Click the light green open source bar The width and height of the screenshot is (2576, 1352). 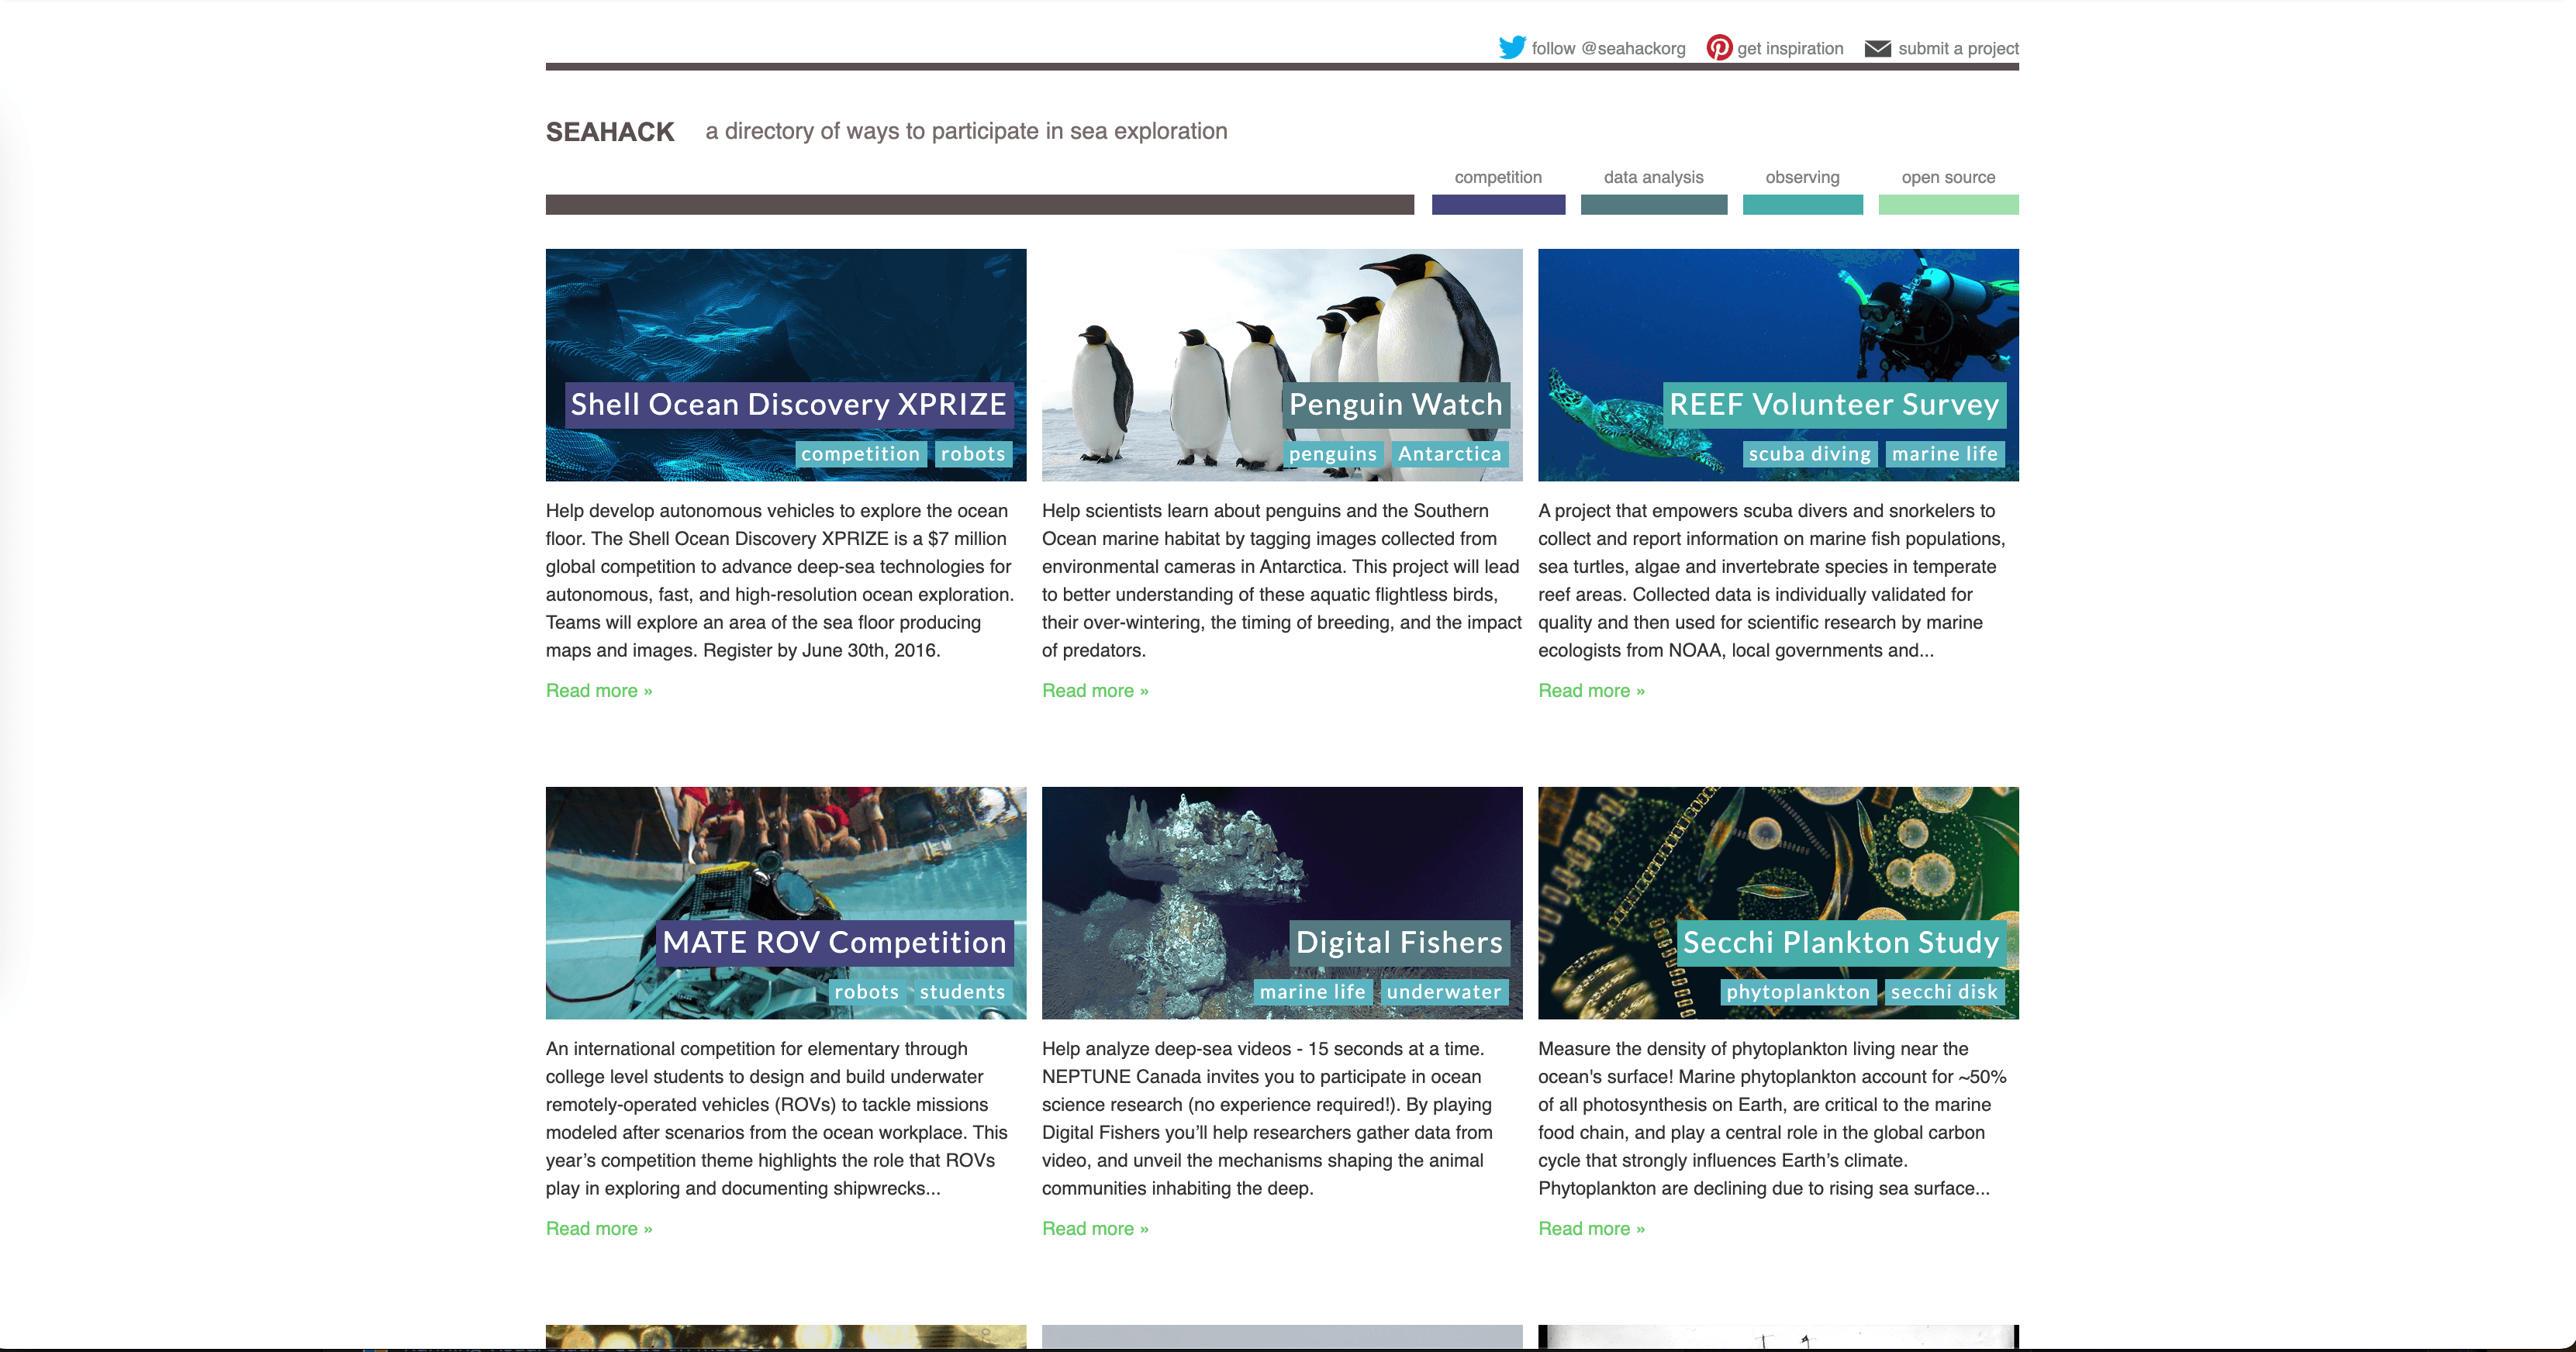click(1947, 205)
